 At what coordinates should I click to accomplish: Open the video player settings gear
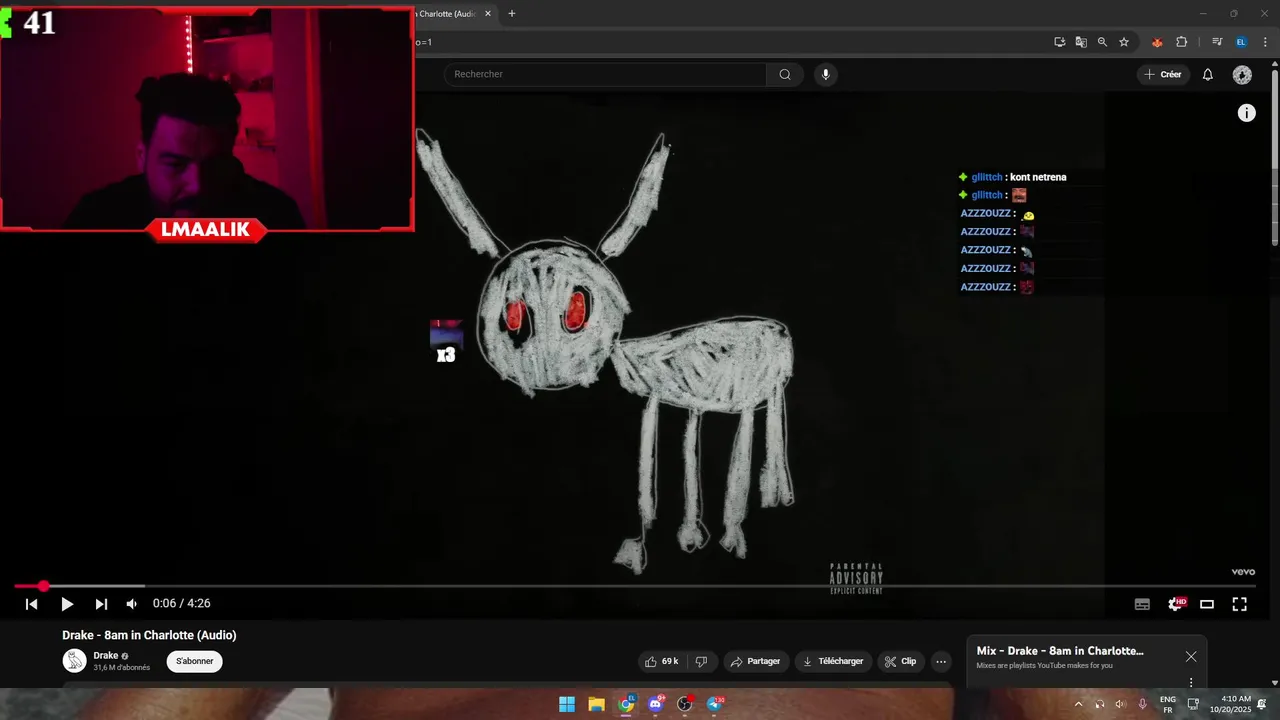1176,604
